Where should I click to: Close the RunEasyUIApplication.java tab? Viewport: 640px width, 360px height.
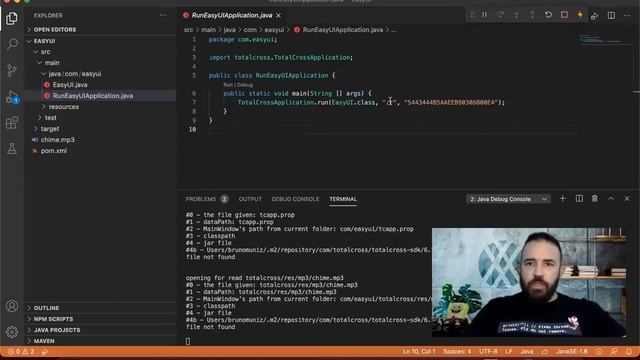click(278, 16)
